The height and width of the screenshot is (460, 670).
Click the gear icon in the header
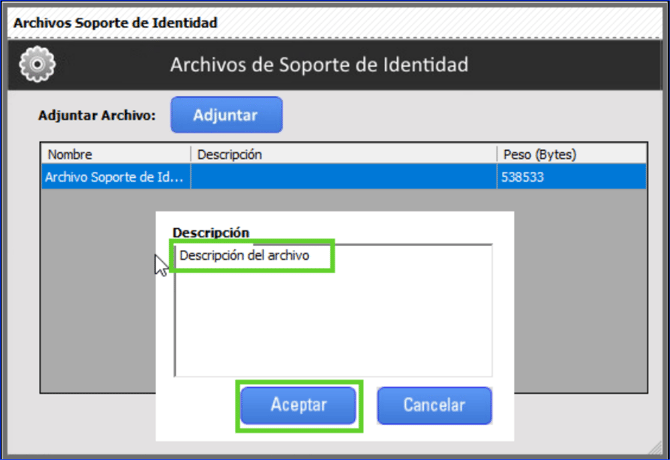coord(38,65)
